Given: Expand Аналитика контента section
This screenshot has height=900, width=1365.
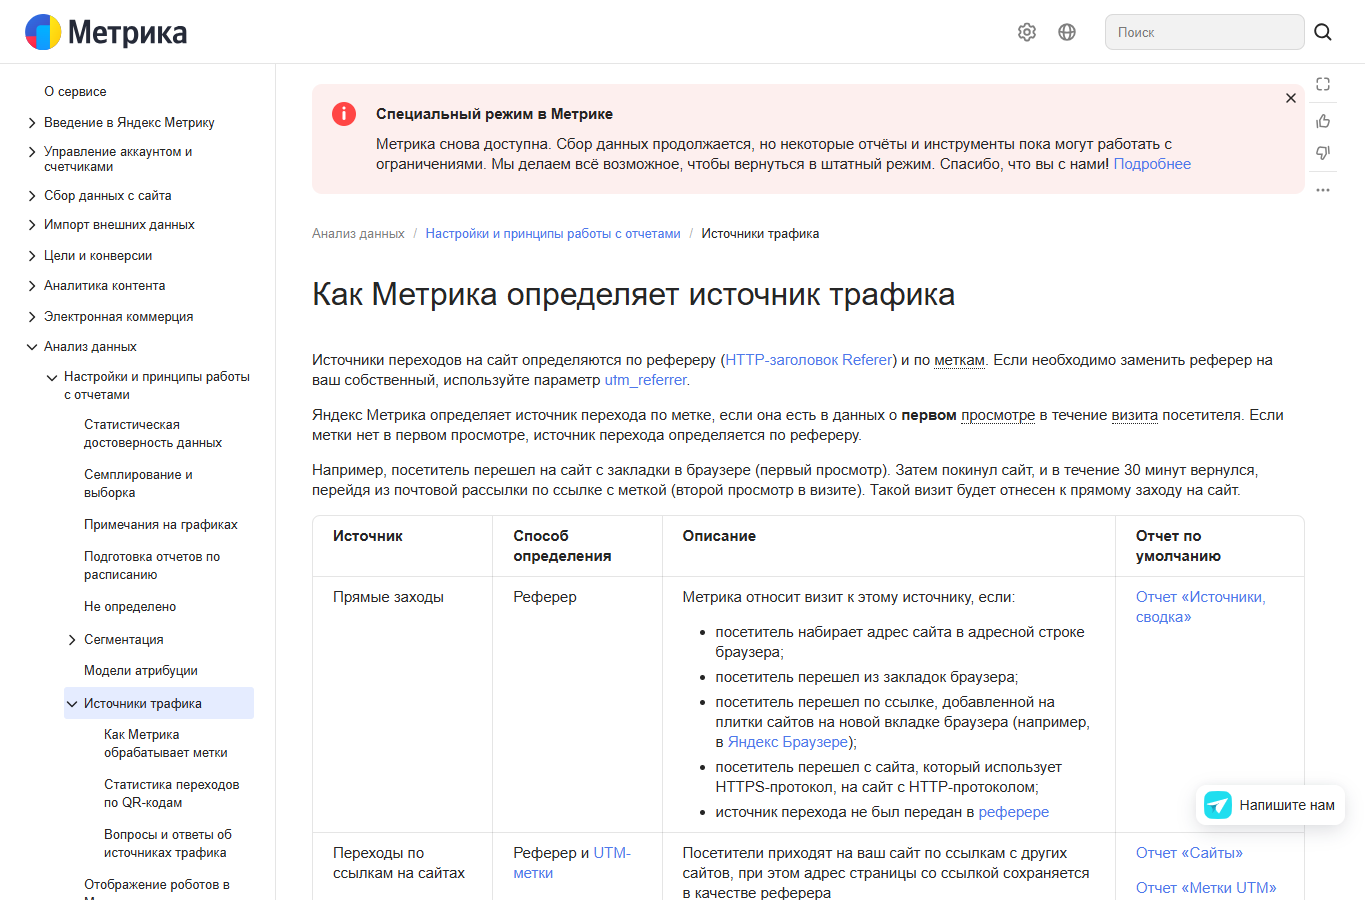Looking at the screenshot, I should click(x=32, y=286).
